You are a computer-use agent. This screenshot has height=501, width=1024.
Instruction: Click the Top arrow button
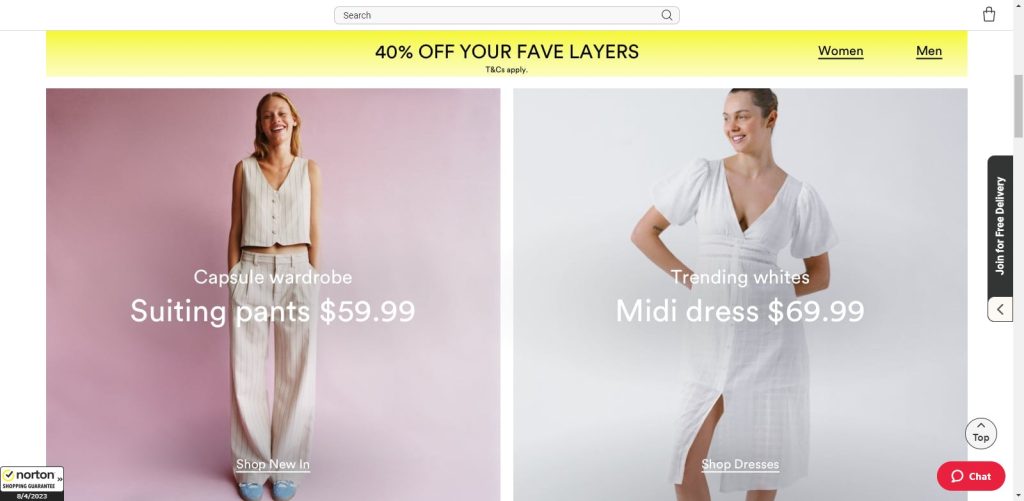980,433
